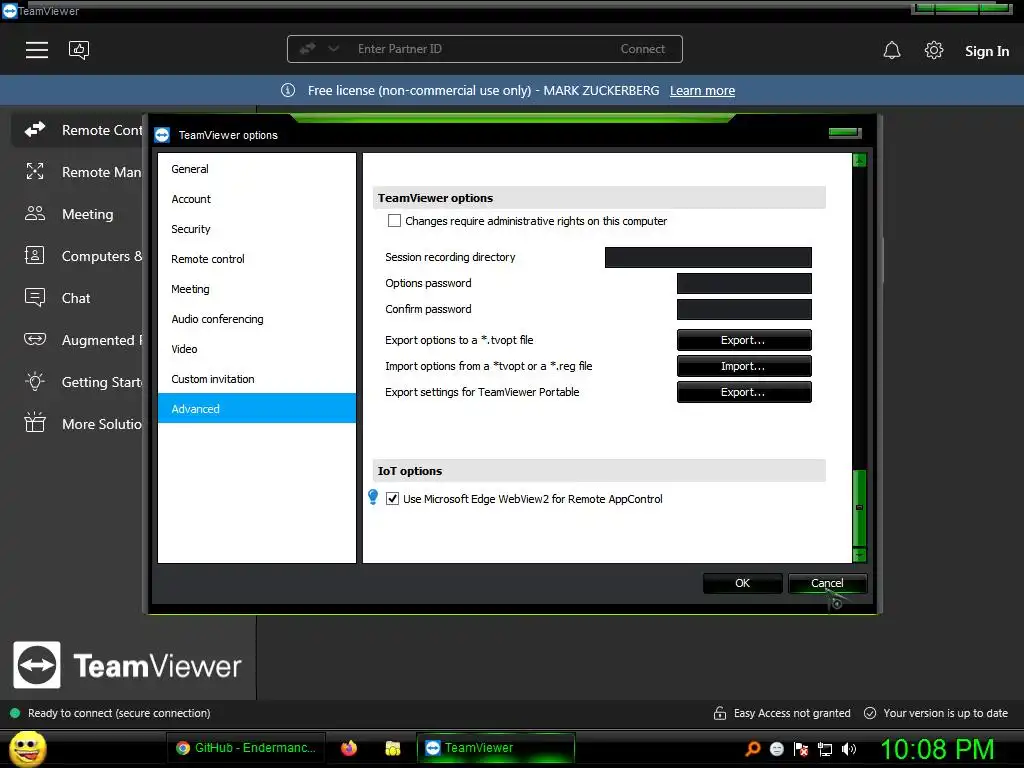
Task: Click the Connect button
Action: coord(643,49)
